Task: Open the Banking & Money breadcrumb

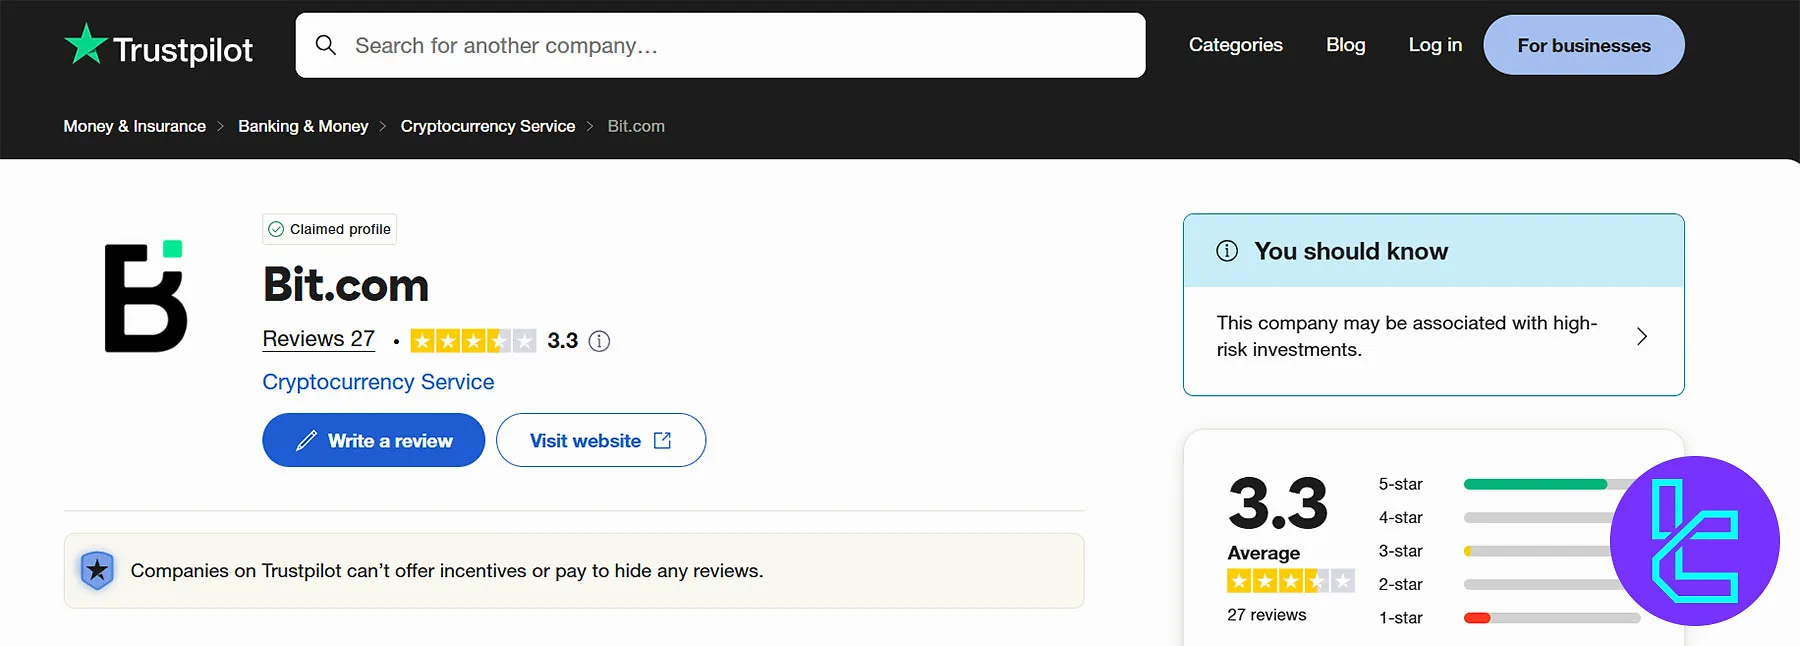Action: [303, 126]
